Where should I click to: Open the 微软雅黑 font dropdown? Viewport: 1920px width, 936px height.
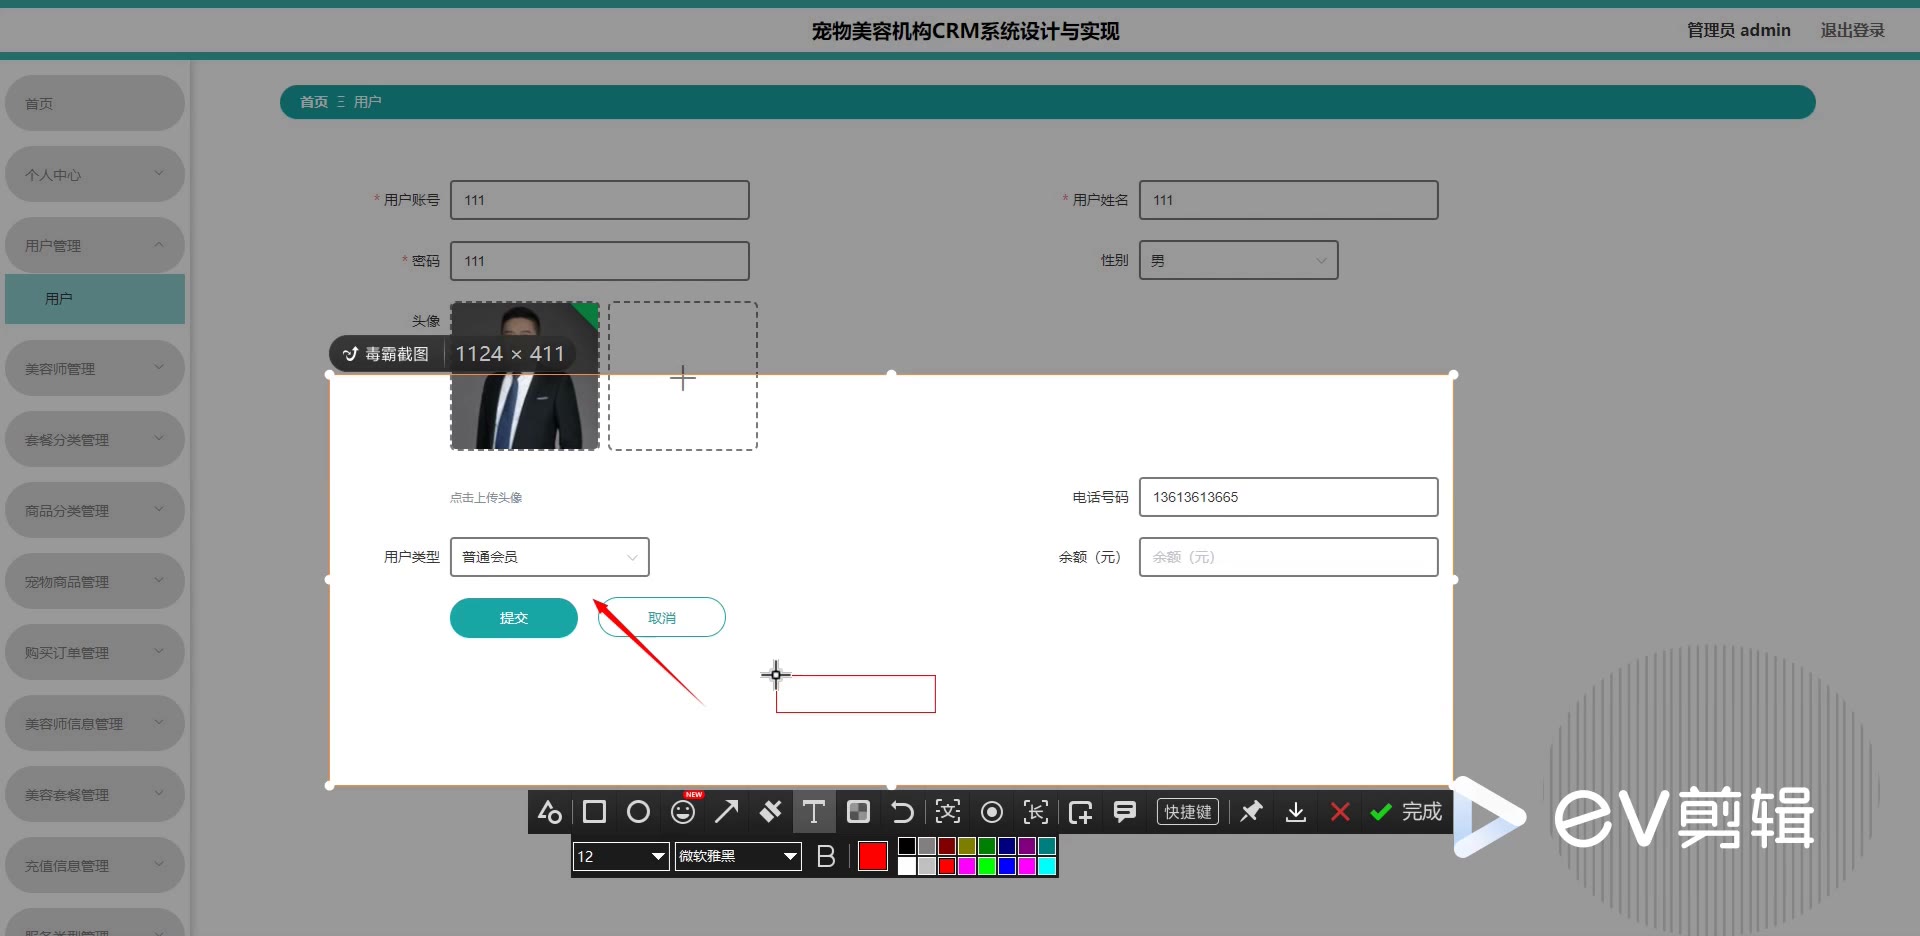(738, 857)
